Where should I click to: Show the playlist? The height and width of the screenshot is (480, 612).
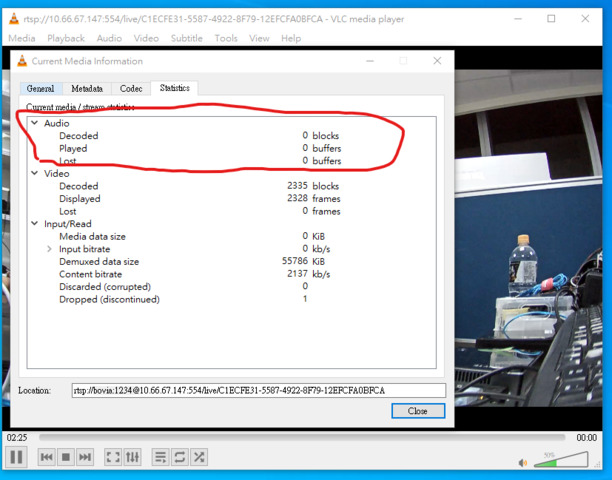[x=160, y=457]
